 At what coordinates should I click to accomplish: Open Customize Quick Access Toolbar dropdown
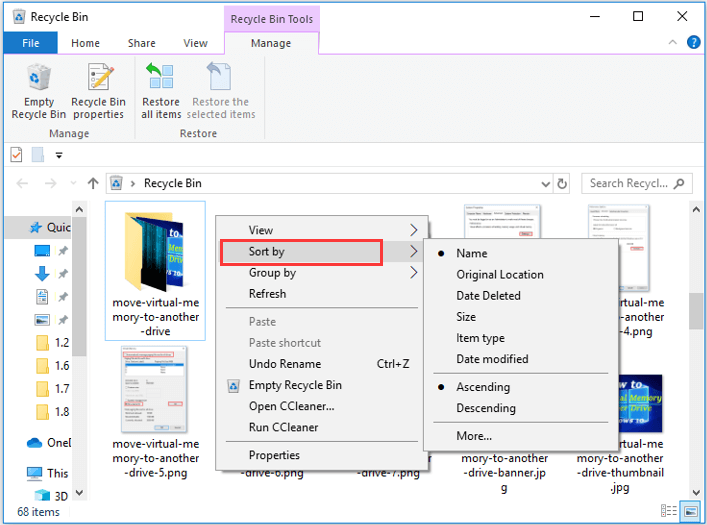tap(59, 156)
